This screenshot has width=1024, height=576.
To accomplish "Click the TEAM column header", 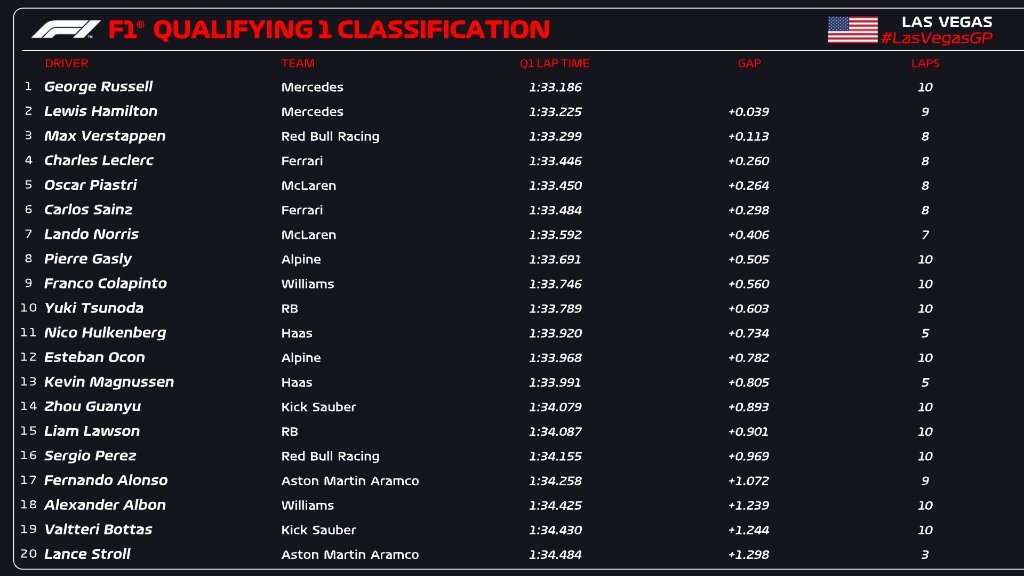I will click(297, 63).
